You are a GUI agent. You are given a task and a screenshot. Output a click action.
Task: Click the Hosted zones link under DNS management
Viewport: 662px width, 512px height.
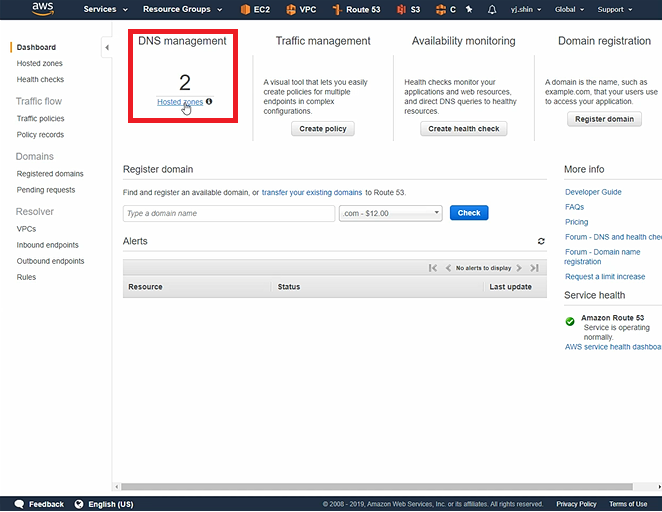pos(180,102)
